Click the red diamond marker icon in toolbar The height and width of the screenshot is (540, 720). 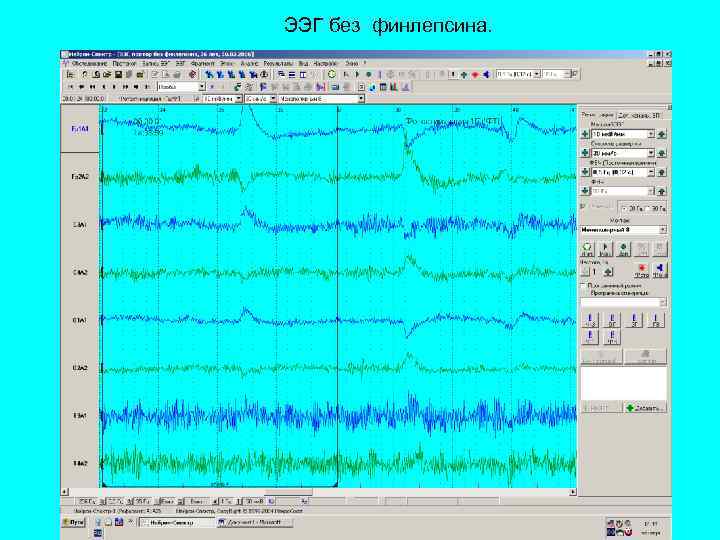(475, 74)
